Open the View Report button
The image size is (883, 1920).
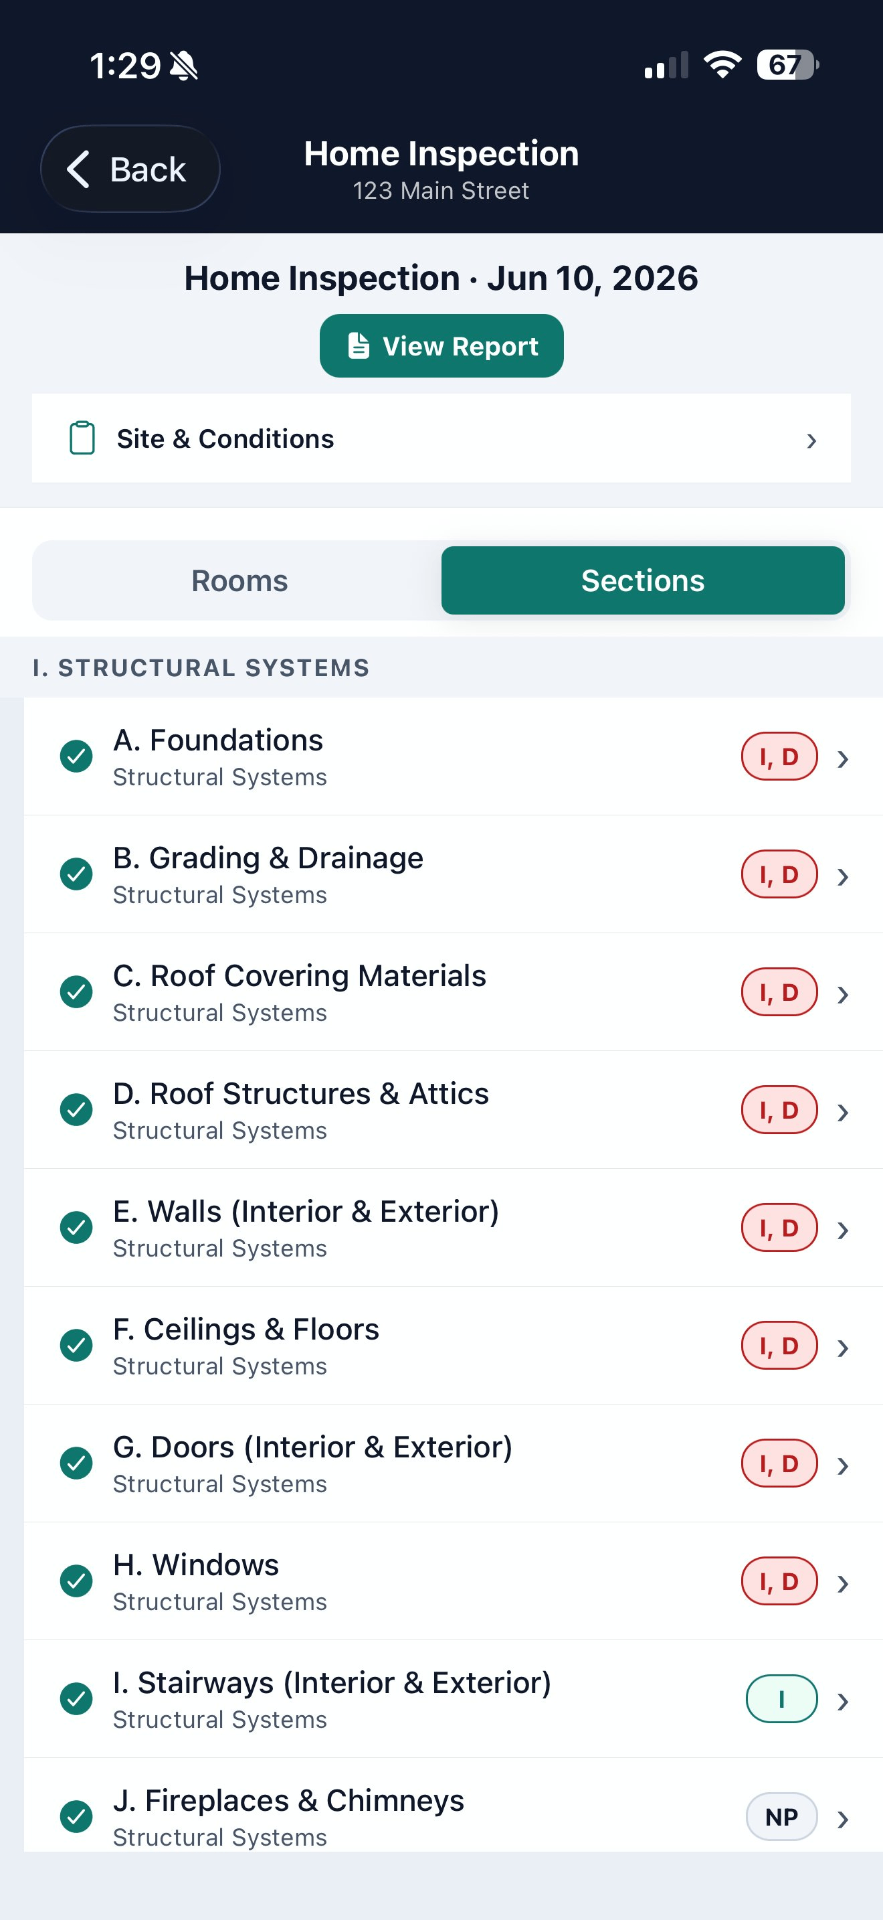(x=442, y=346)
